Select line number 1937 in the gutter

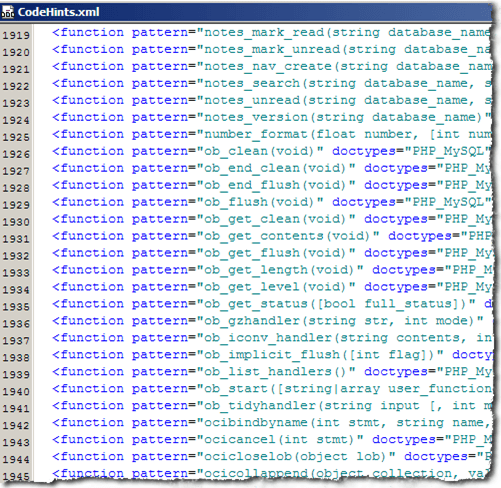(x=16, y=341)
